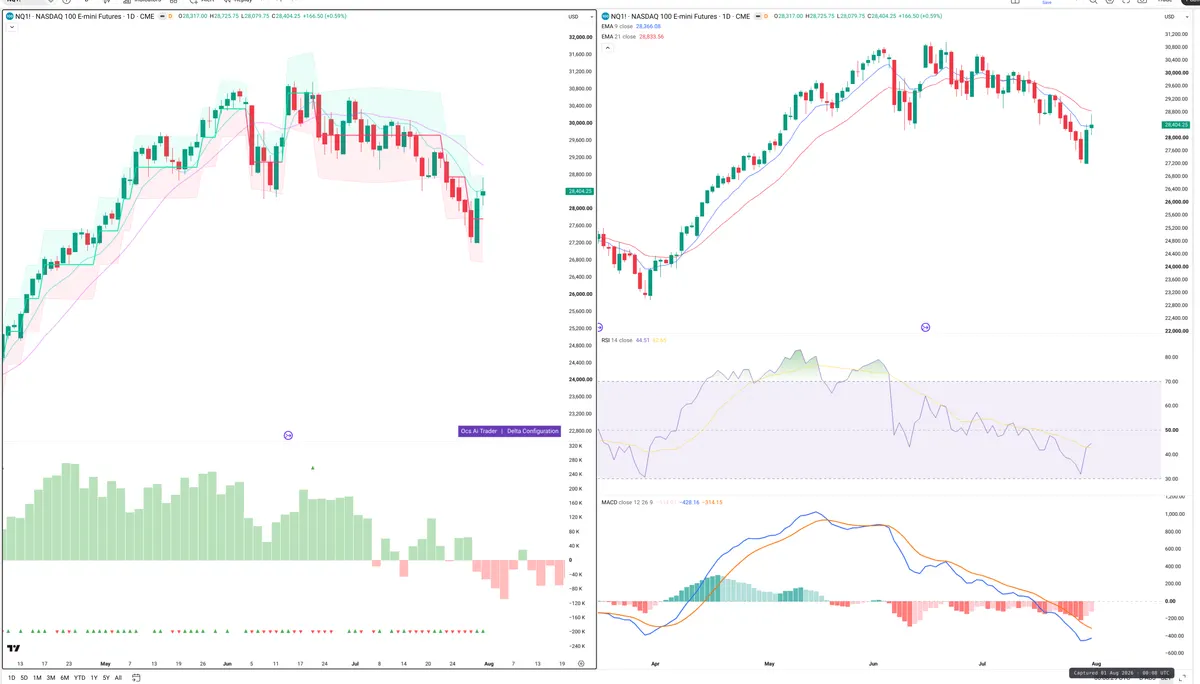Click 1,000.00 on MACD axis
Screen dimensions: 1200x684
1174,513
